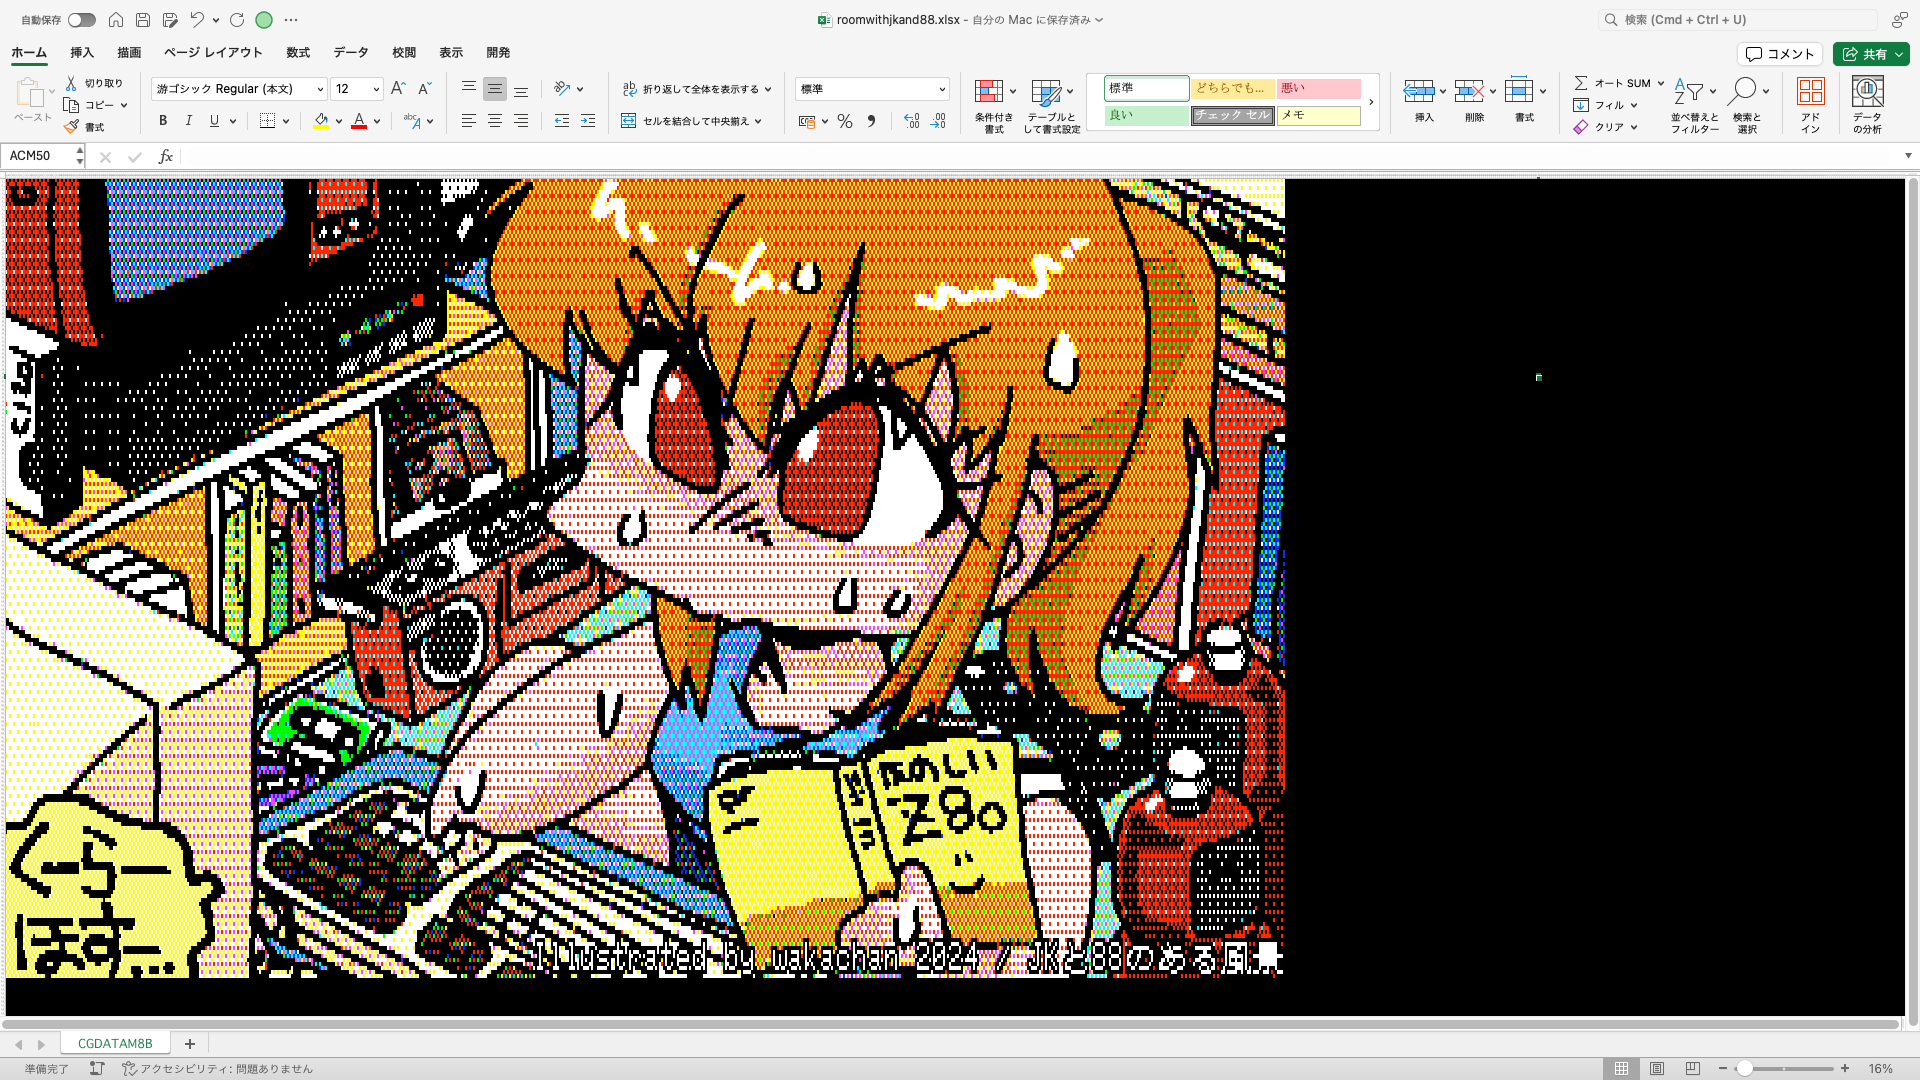This screenshot has width=1920, height=1080.
Task: Click Merge and Center cells button
Action: coord(685,121)
